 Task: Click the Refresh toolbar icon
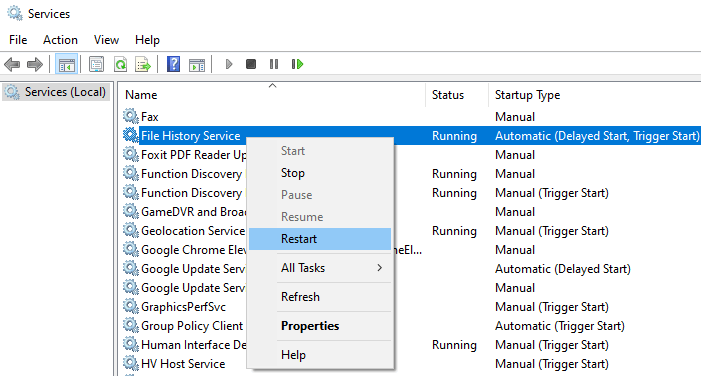[x=120, y=64]
